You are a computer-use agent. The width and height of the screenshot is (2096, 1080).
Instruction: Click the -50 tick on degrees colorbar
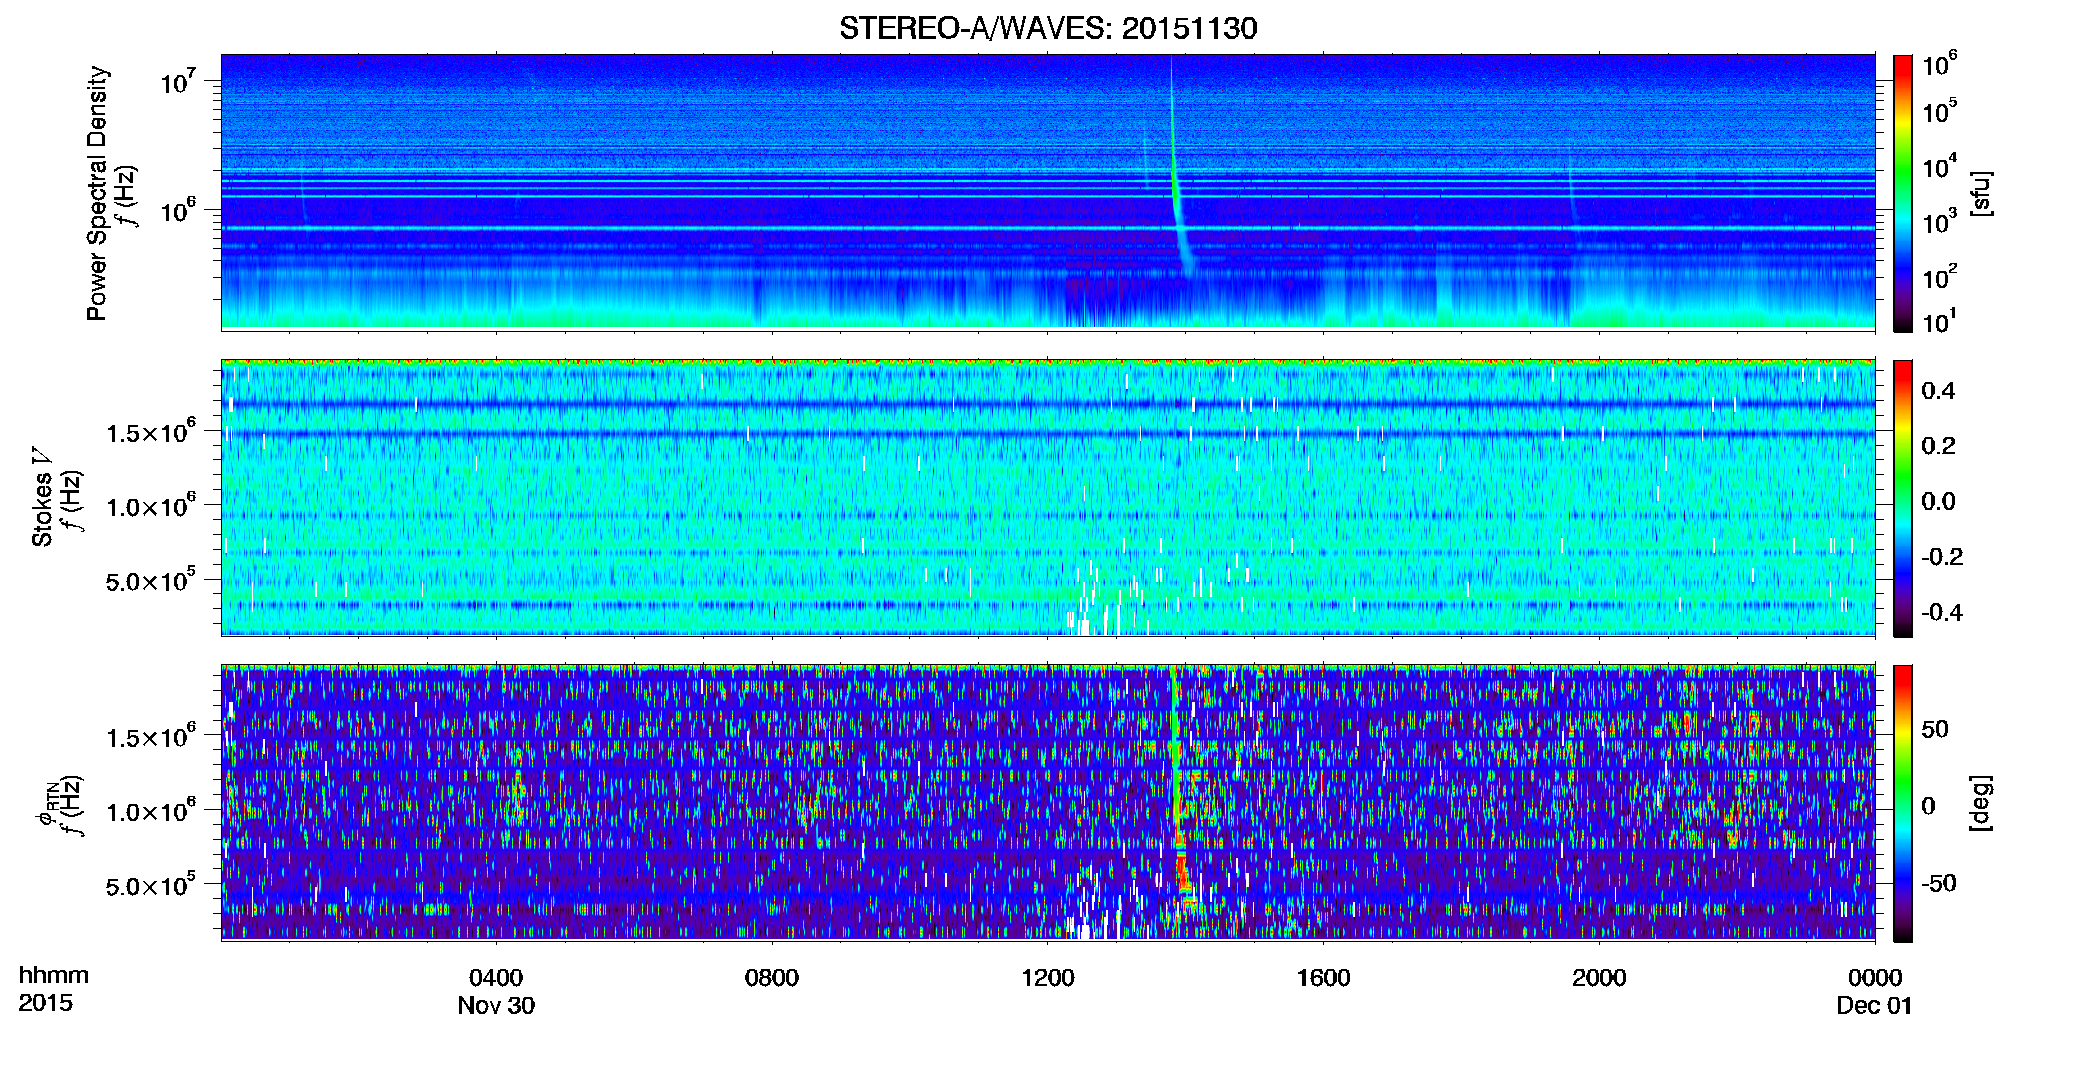(1937, 883)
